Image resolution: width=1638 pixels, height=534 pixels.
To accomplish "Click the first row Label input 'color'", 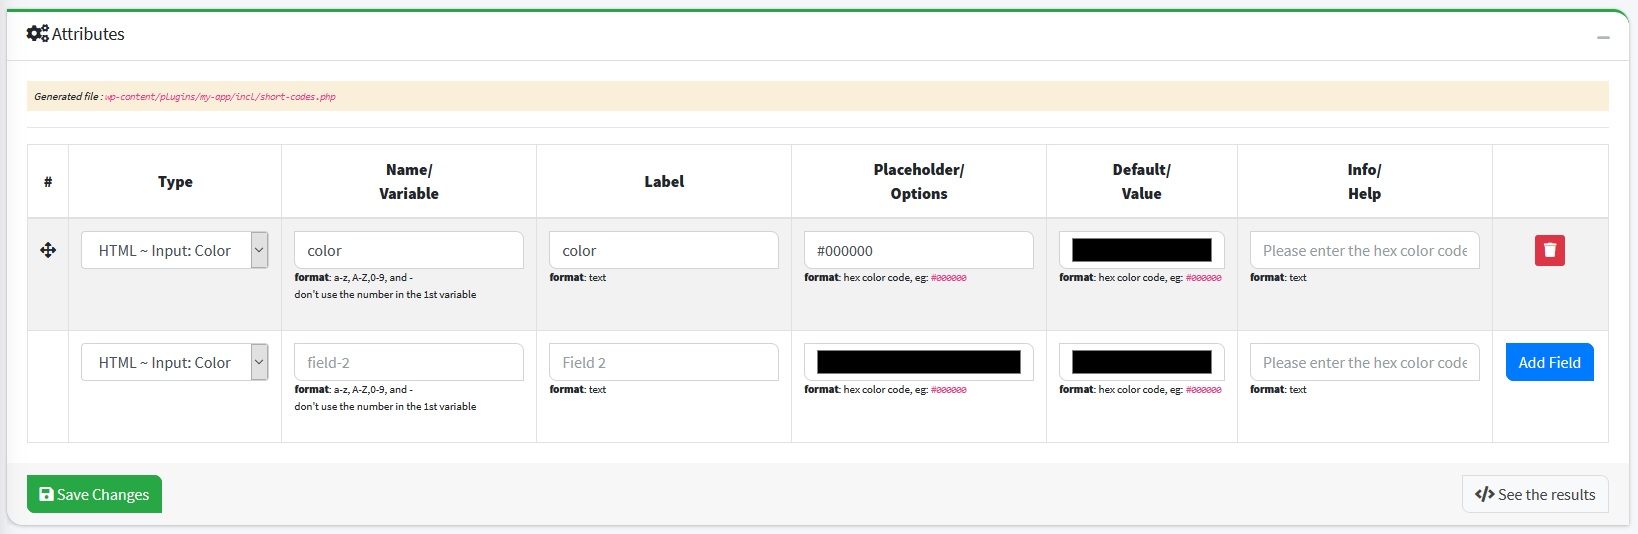I will pos(663,250).
